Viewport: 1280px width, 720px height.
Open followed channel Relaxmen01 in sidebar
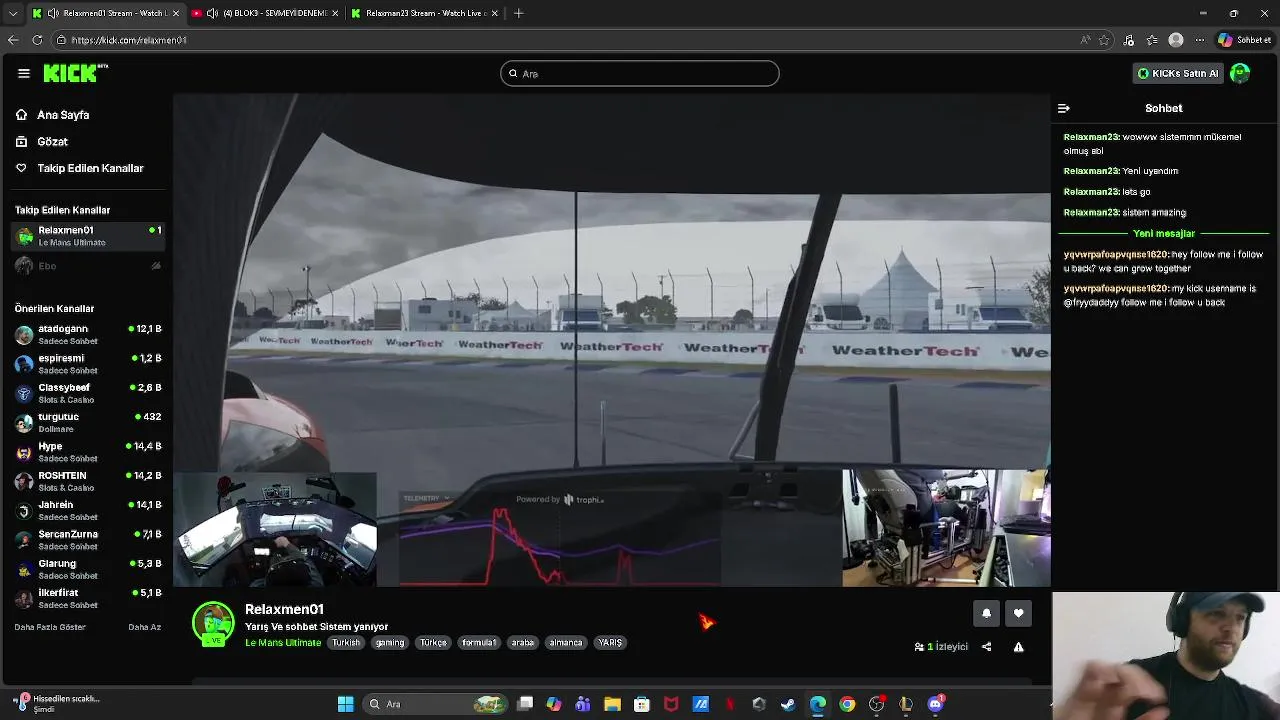pyautogui.click(x=87, y=236)
